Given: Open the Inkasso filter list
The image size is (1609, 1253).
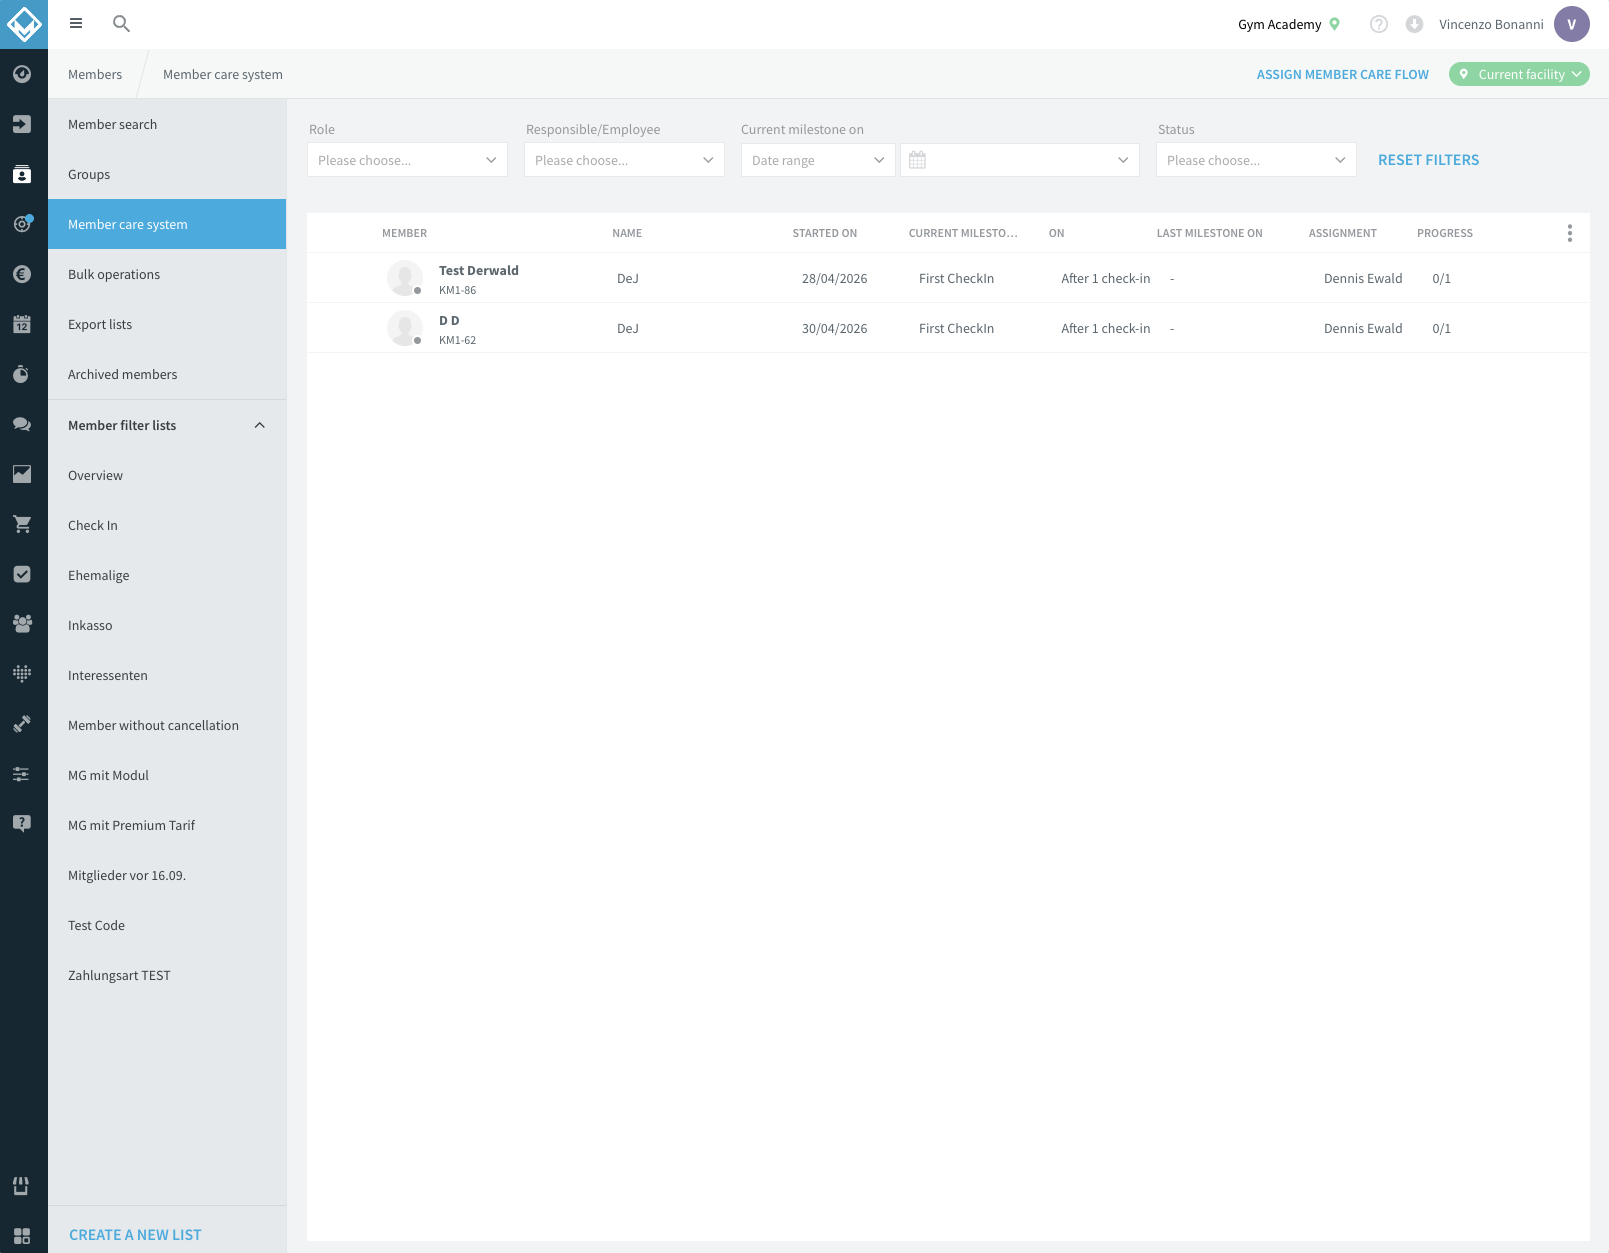Looking at the screenshot, I should click(167, 625).
